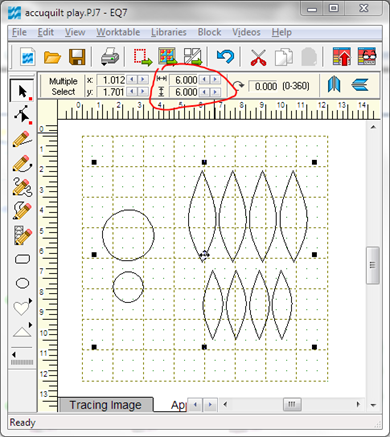Decrease x value with left stepper arrow
This screenshot has width=390, height=437.
(x=132, y=80)
